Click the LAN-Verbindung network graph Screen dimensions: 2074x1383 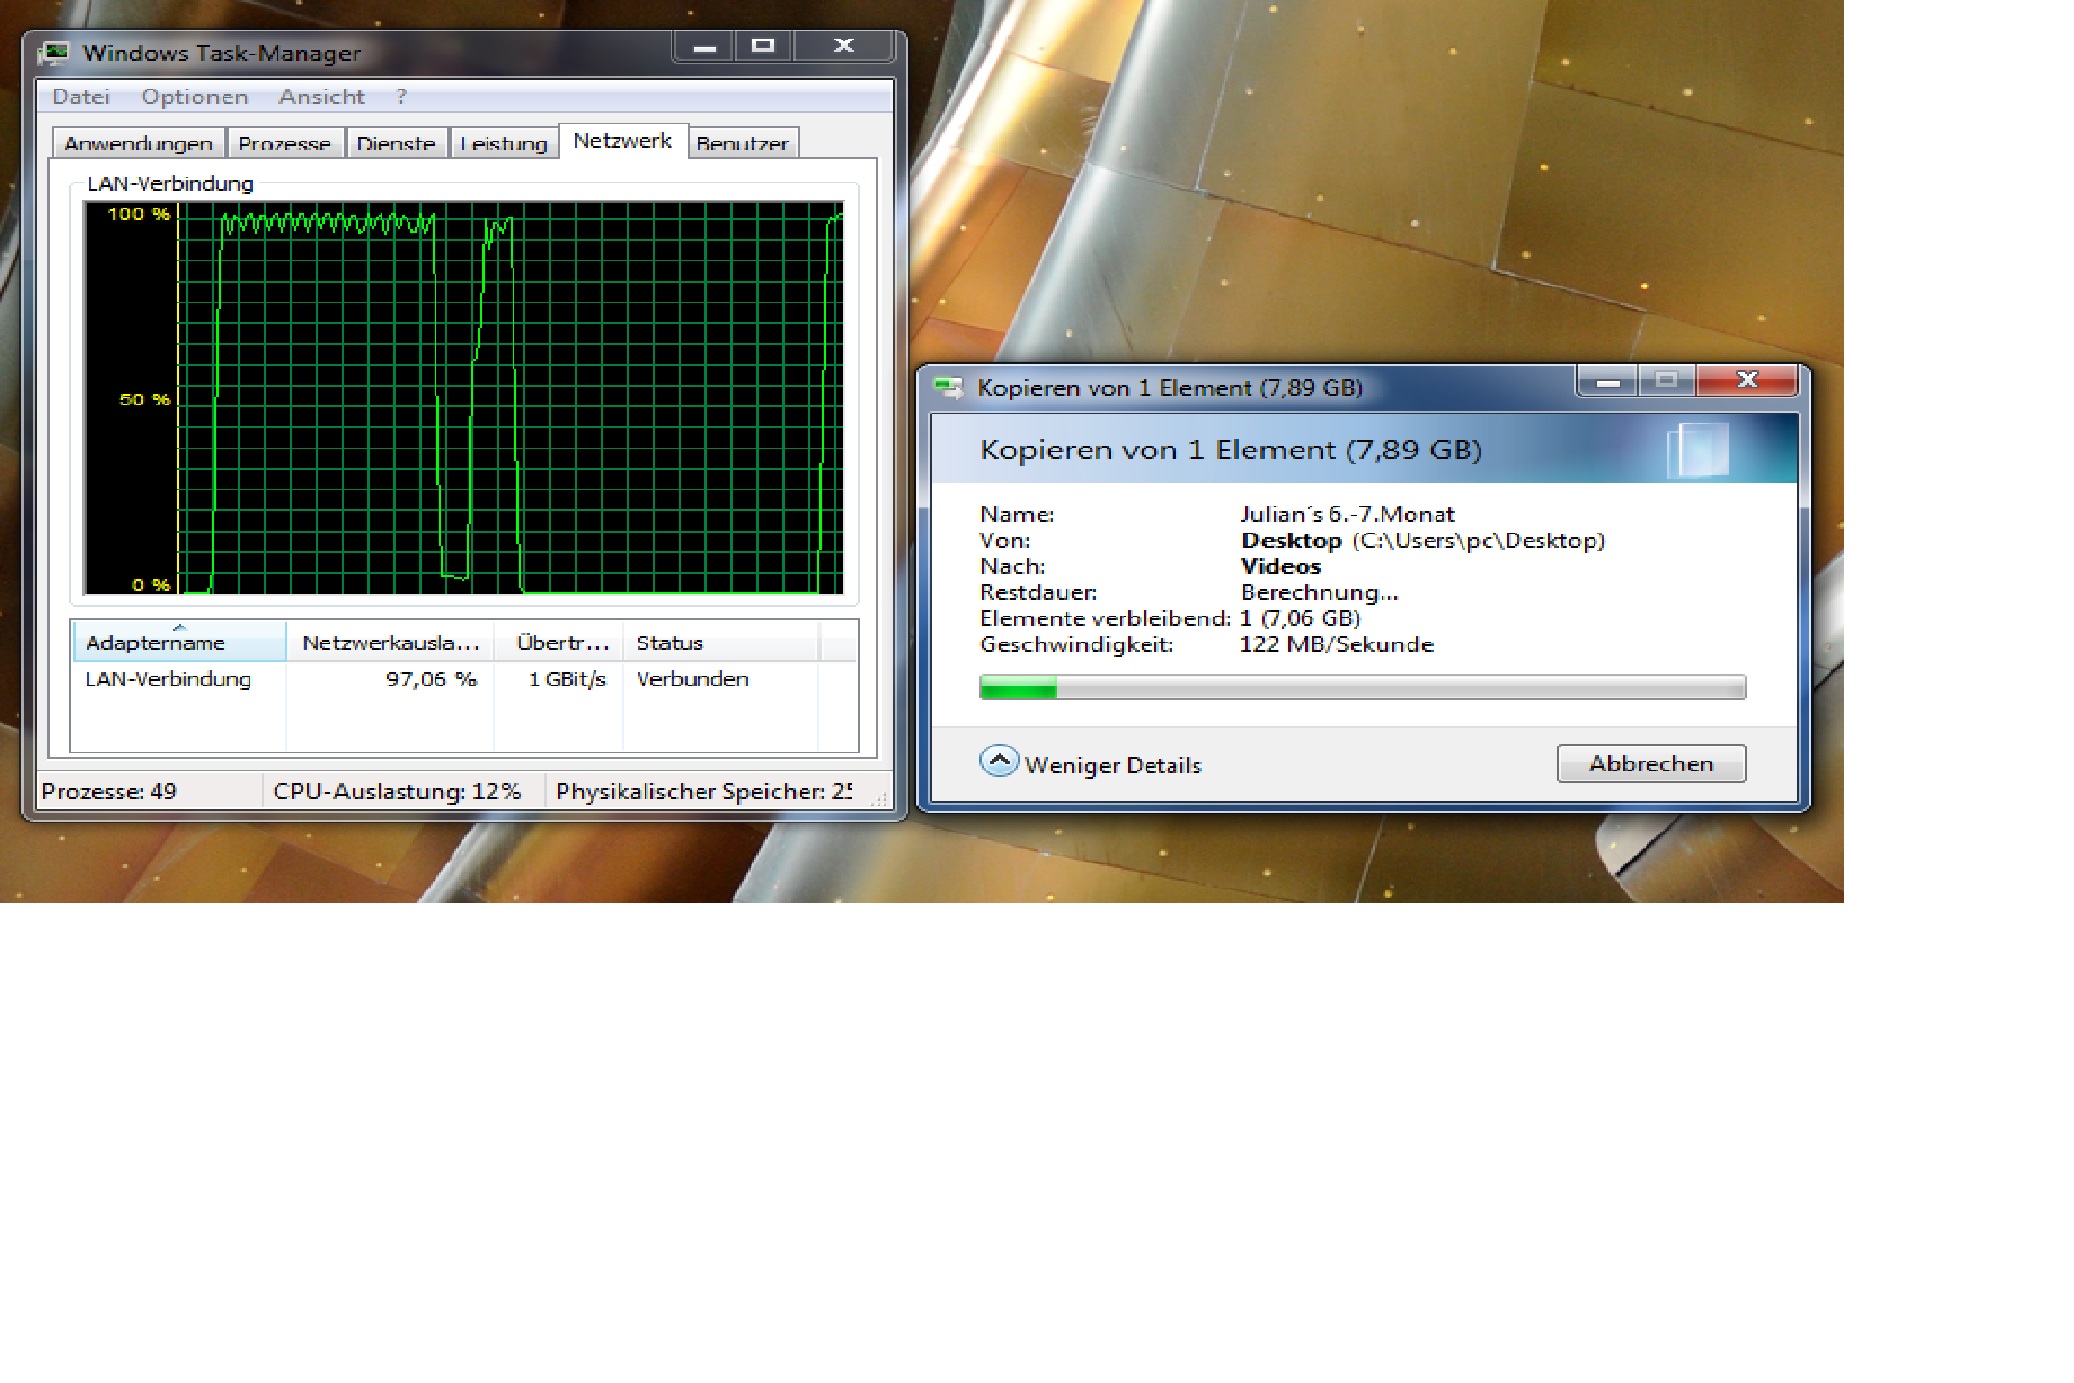point(464,398)
